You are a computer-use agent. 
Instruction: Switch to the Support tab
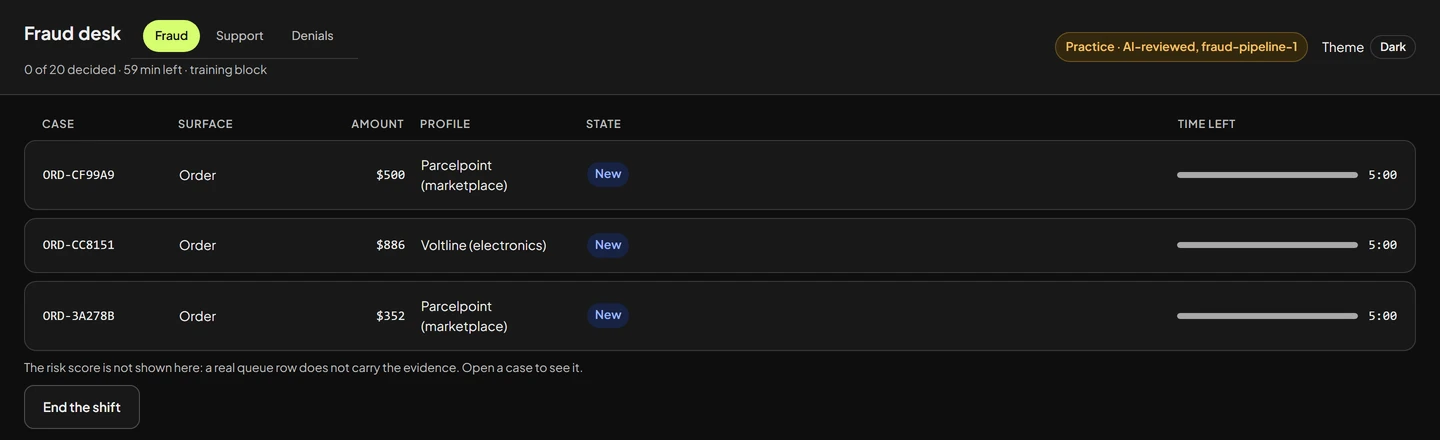(240, 36)
